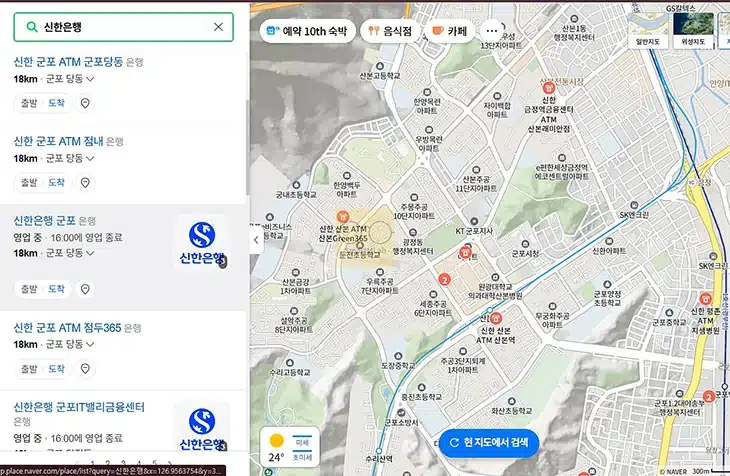Set 신한 군포 ATM 점두365 as 도착
Image resolution: width=730 pixels, height=476 pixels.
tap(56, 368)
